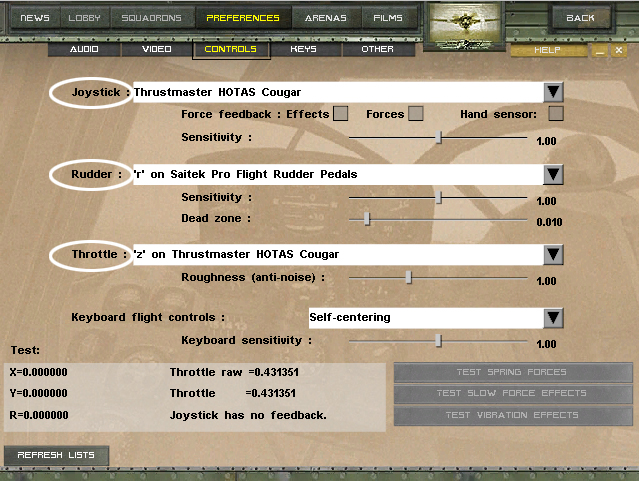
Task: Close window with the X icon
Action: [619, 51]
